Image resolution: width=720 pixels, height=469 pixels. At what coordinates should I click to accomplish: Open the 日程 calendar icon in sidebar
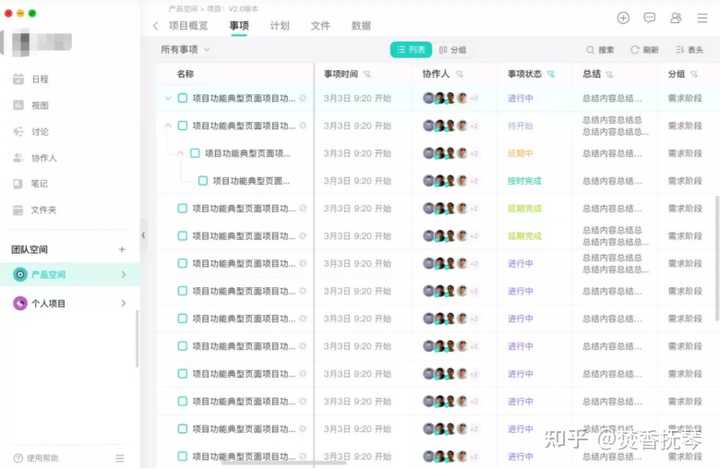pos(18,79)
